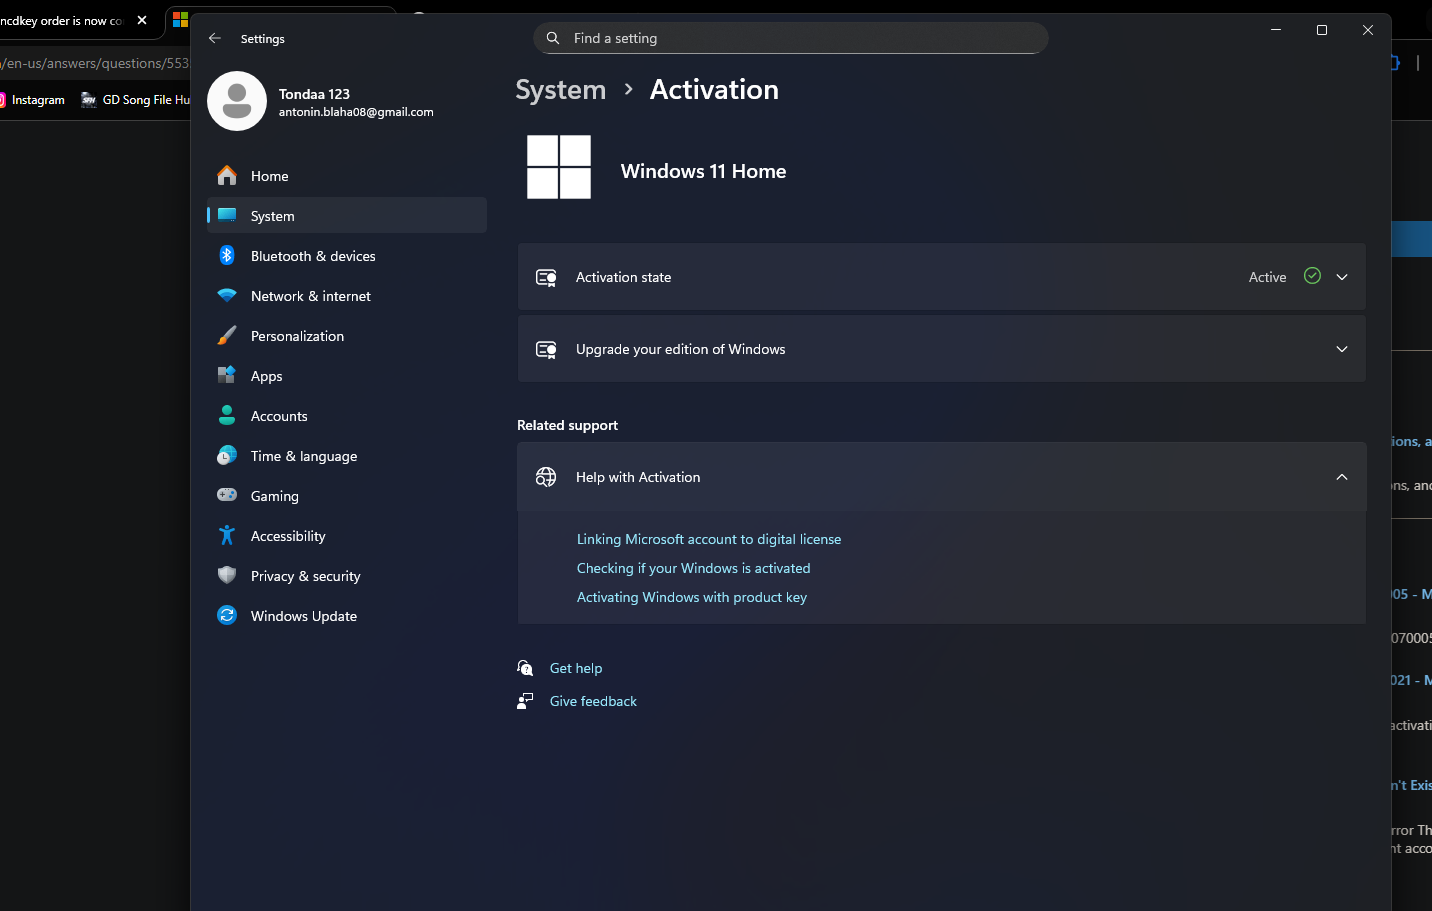The width and height of the screenshot is (1432, 911).
Task: Click the Give feedback person icon
Action: 525,701
